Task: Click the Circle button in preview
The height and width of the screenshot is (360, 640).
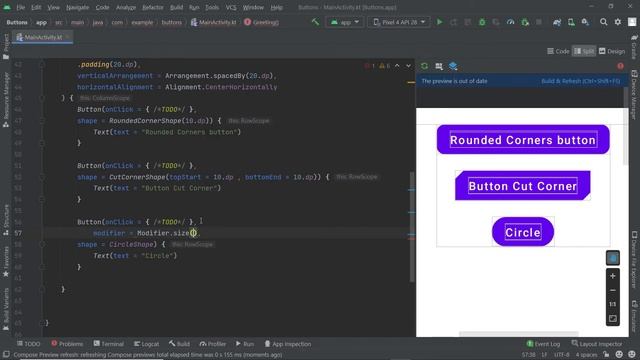Action: pyautogui.click(x=523, y=232)
